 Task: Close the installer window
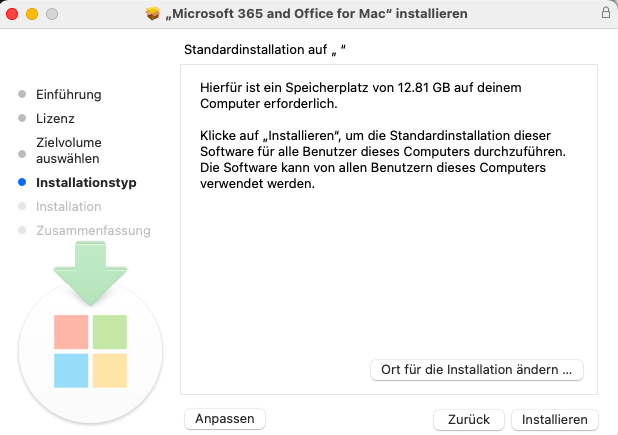[14, 14]
